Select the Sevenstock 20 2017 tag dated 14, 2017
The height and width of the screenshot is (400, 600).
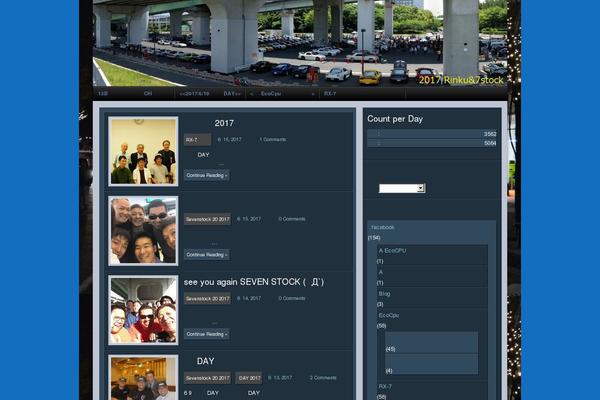click(207, 299)
